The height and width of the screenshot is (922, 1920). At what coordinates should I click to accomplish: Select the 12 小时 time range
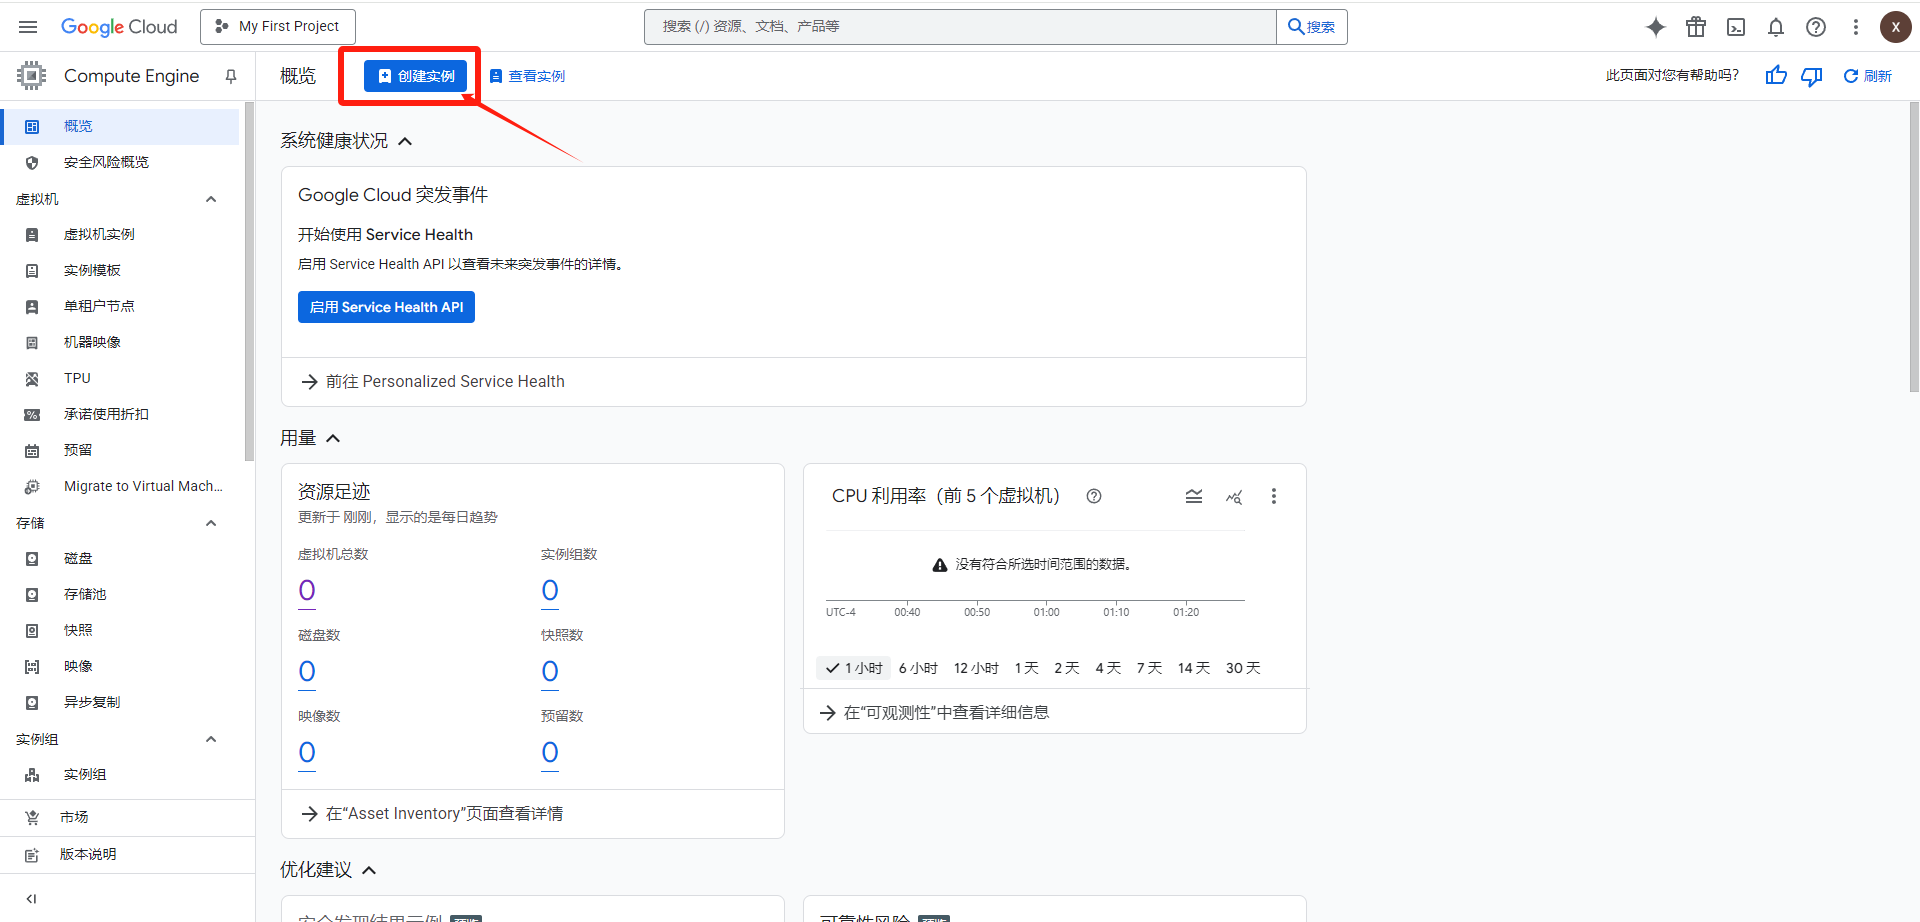976,668
